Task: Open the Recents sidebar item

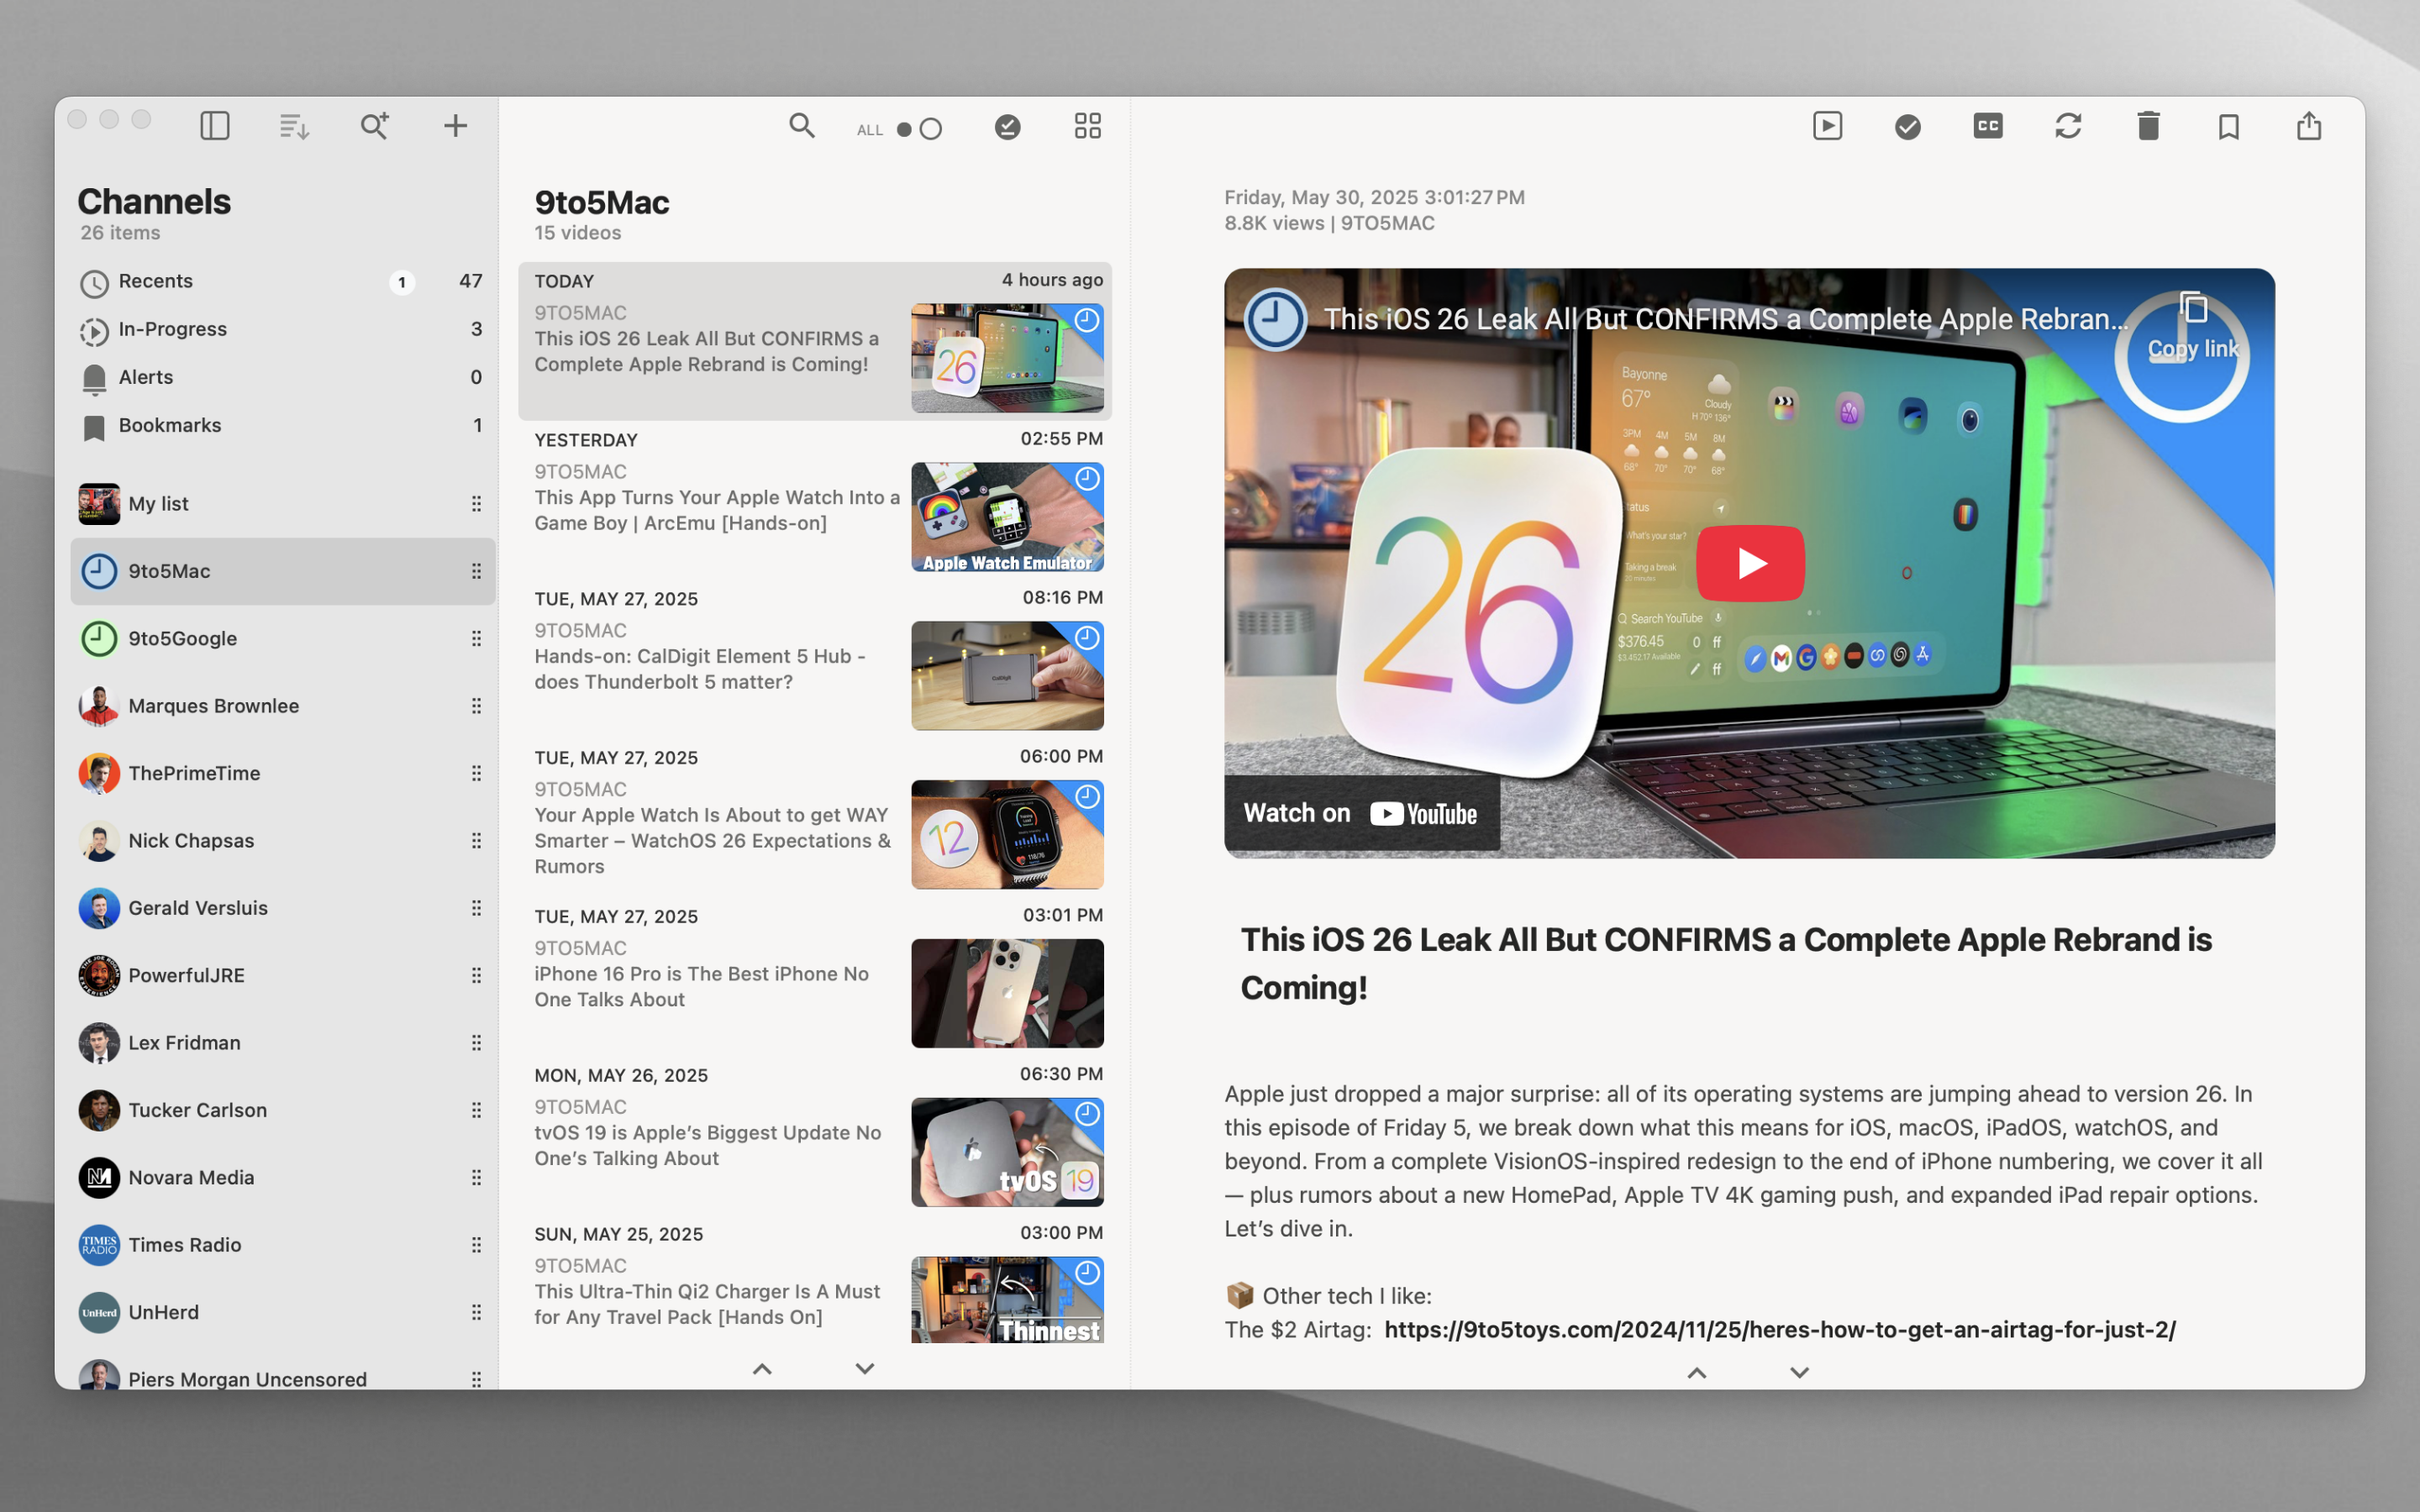Action: pyautogui.click(x=156, y=281)
